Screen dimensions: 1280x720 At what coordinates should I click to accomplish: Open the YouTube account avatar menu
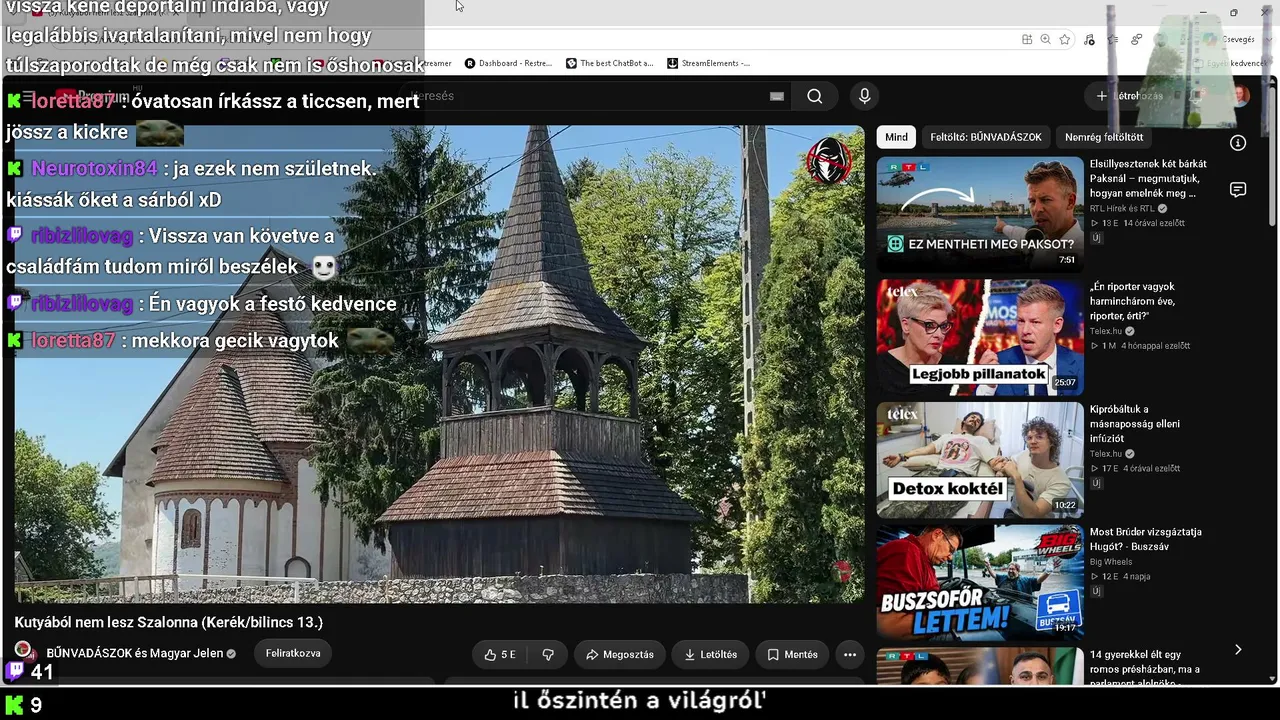1241,96
